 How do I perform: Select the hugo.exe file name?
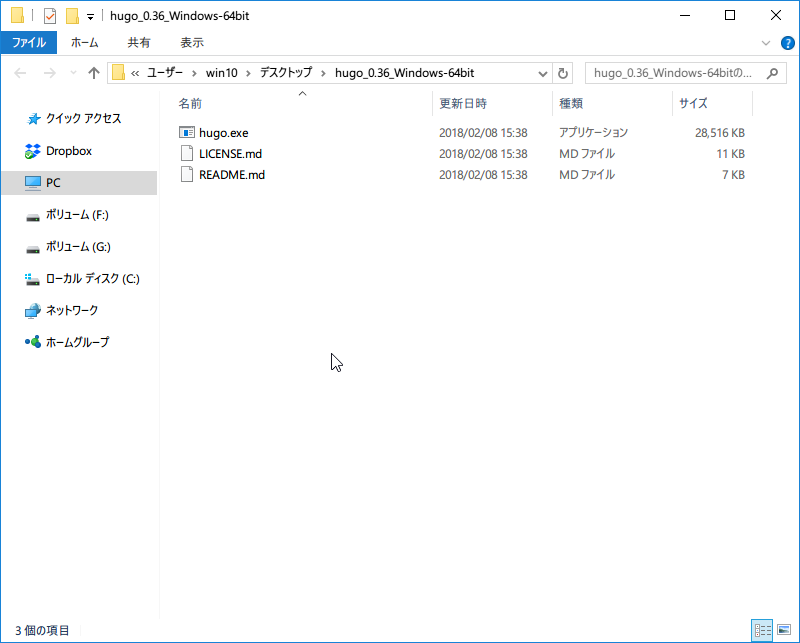223,133
